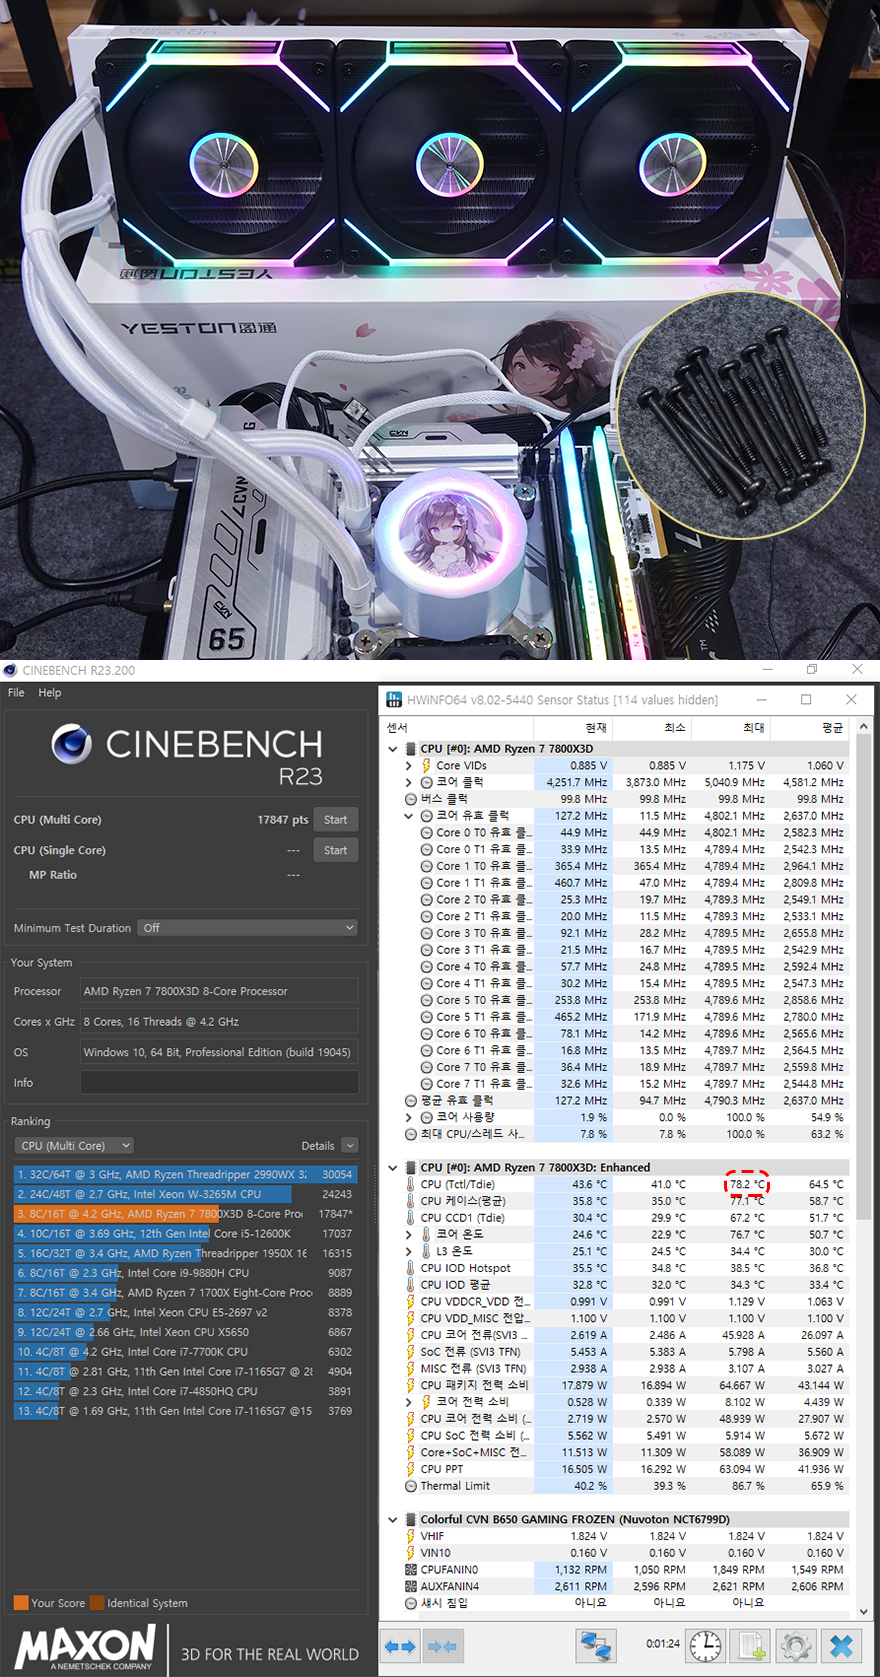This screenshot has height=1677, width=880.
Task: Reset sensor min/max with clock icon
Action: 705,1646
